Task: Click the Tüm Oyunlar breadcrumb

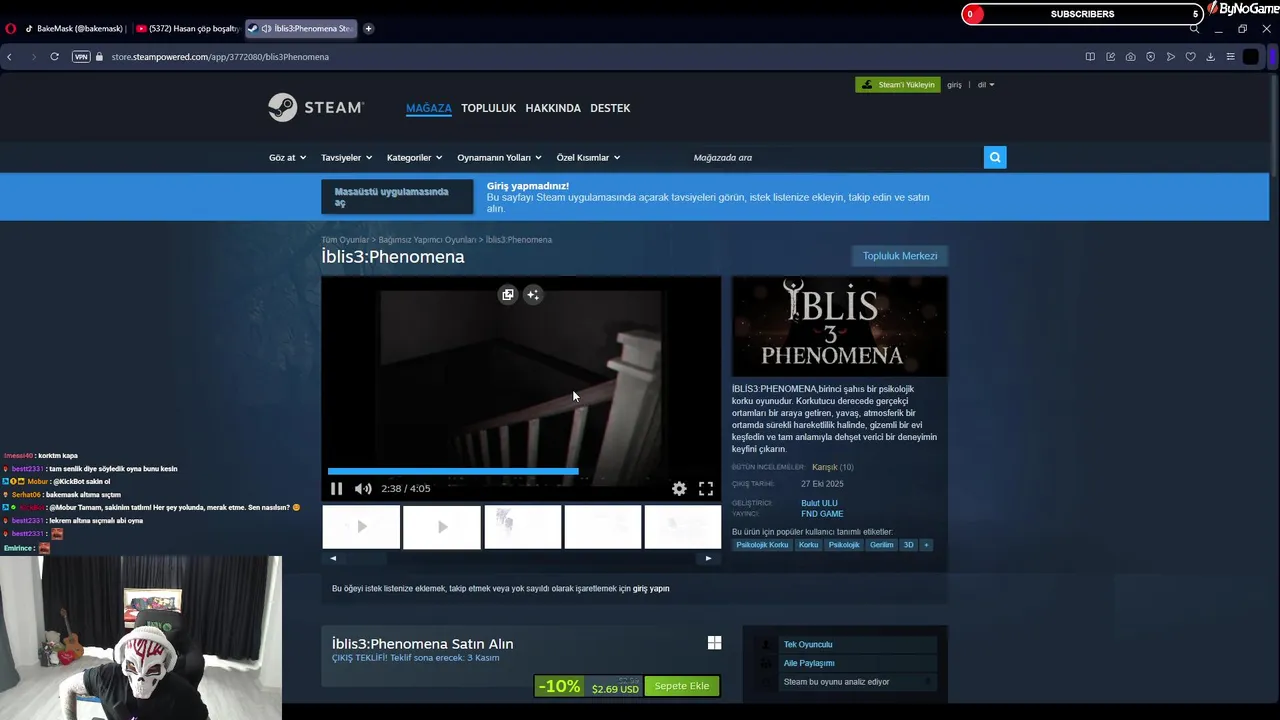Action: (x=345, y=240)
